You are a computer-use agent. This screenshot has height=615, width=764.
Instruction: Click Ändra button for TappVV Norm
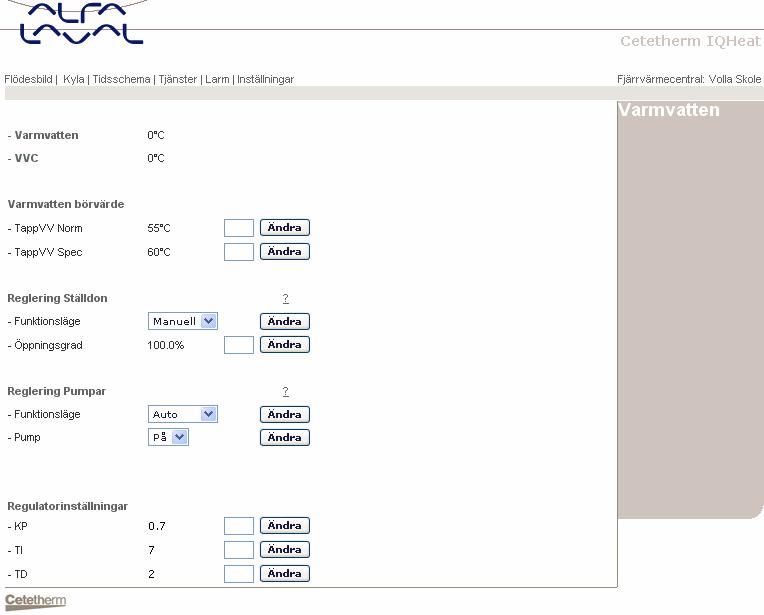(x=285, y=228)
